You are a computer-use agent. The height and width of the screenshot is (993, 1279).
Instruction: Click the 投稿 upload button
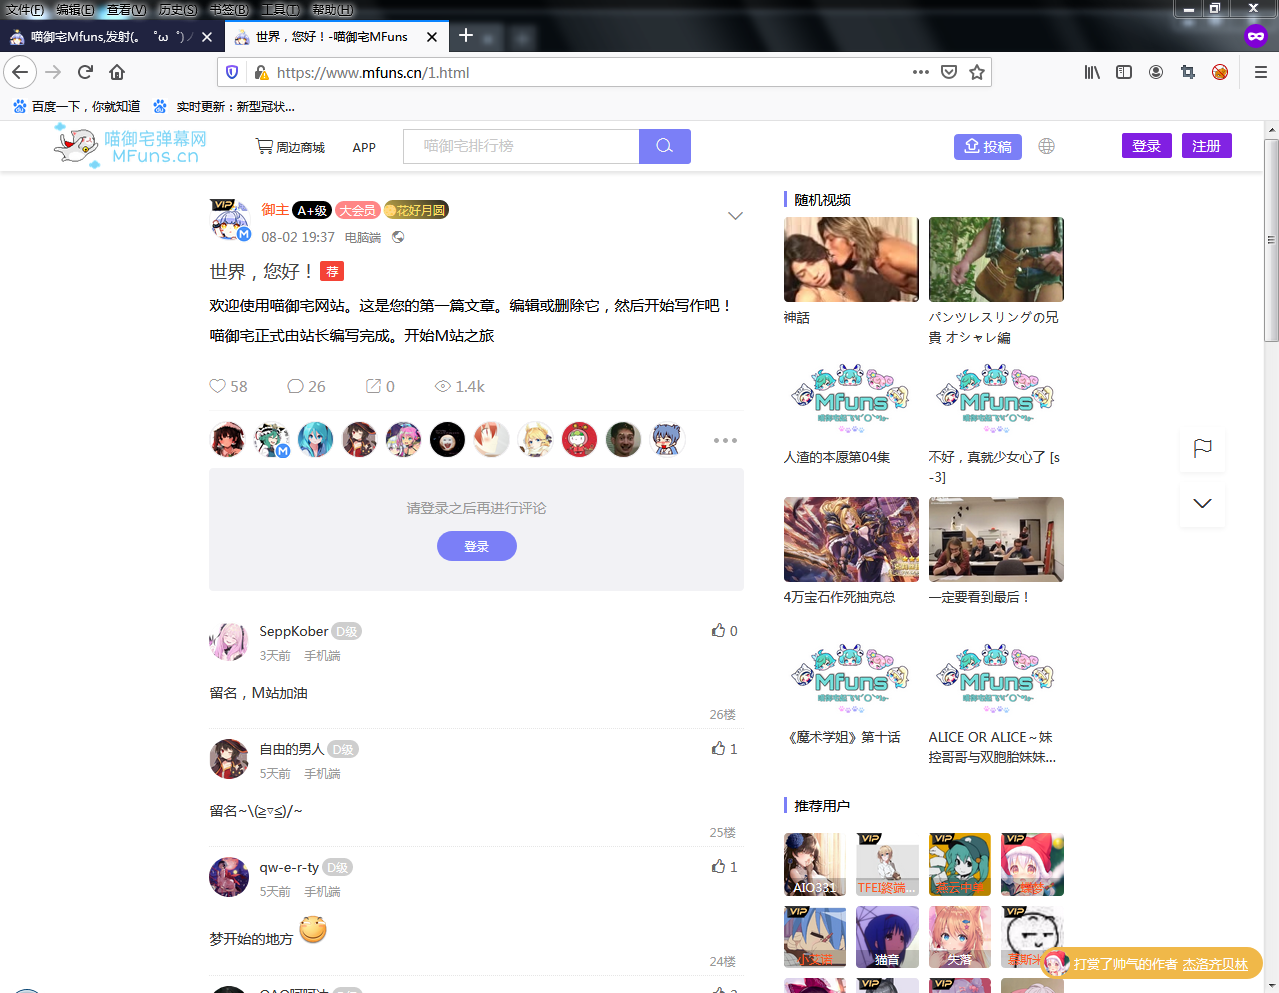pyautogui.click(x=987, y=146)
